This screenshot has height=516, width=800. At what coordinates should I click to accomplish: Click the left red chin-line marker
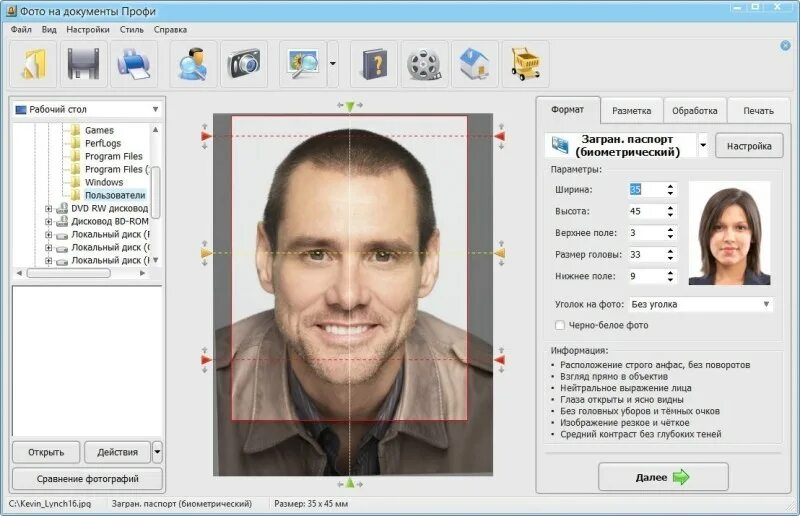tap(206, 360)
